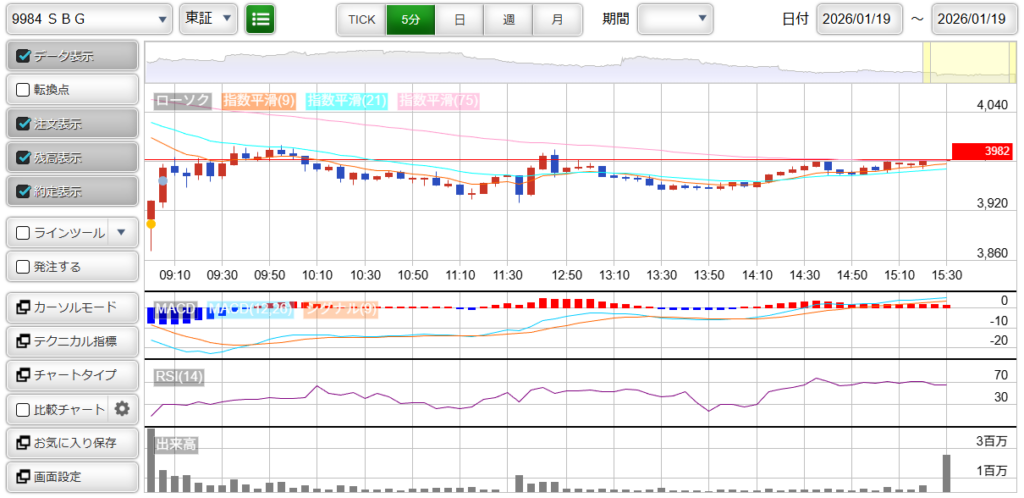Save chart with お気に入り保存
The height and width of the screenshot is (498, 1024).
tap(70, 442)
